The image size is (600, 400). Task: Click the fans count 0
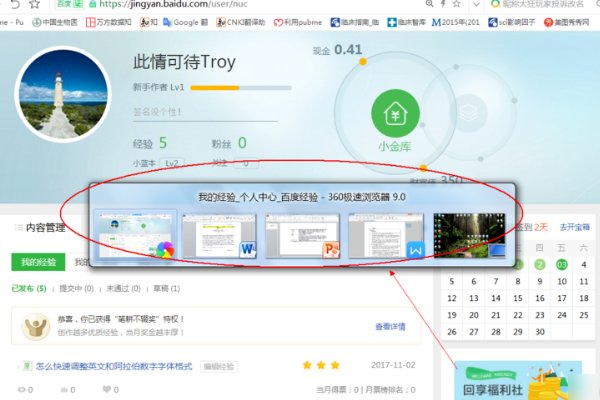(242, 143)
